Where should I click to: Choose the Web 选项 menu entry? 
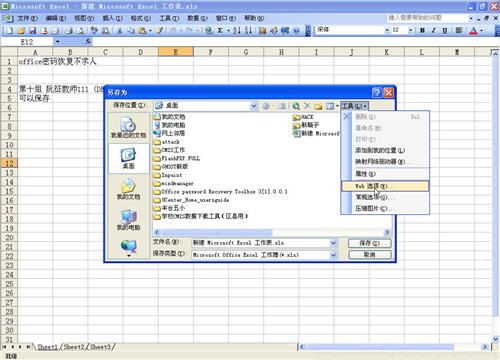point(385,186)
